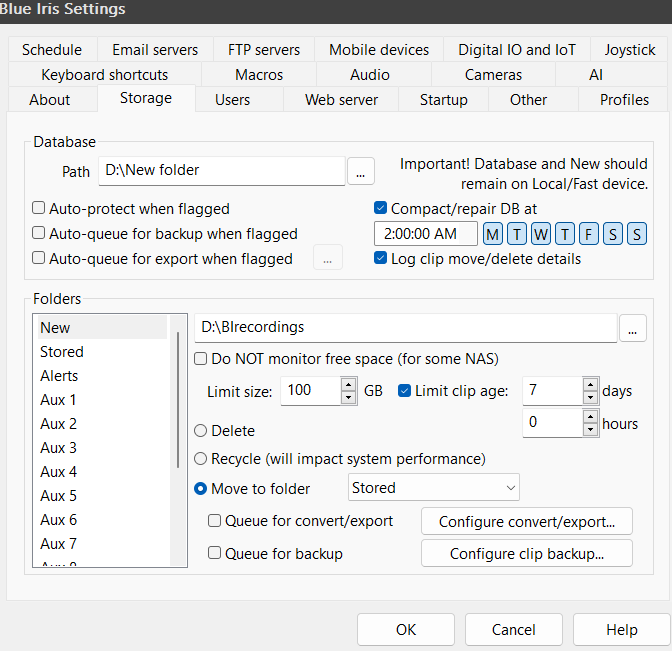Select Aux 6 folder
Viewport: 672px width, 651px height.
(x=102, y=519)
